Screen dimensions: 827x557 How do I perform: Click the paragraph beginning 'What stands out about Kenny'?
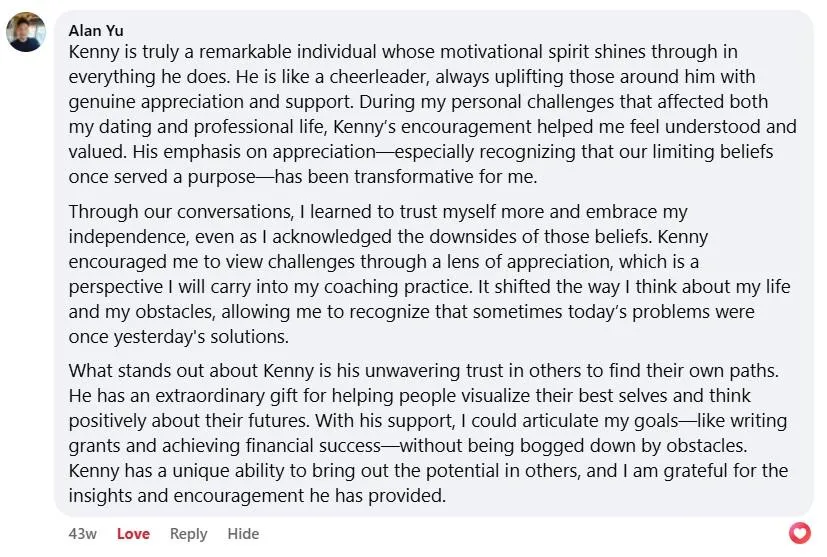(x=428, y=433)
